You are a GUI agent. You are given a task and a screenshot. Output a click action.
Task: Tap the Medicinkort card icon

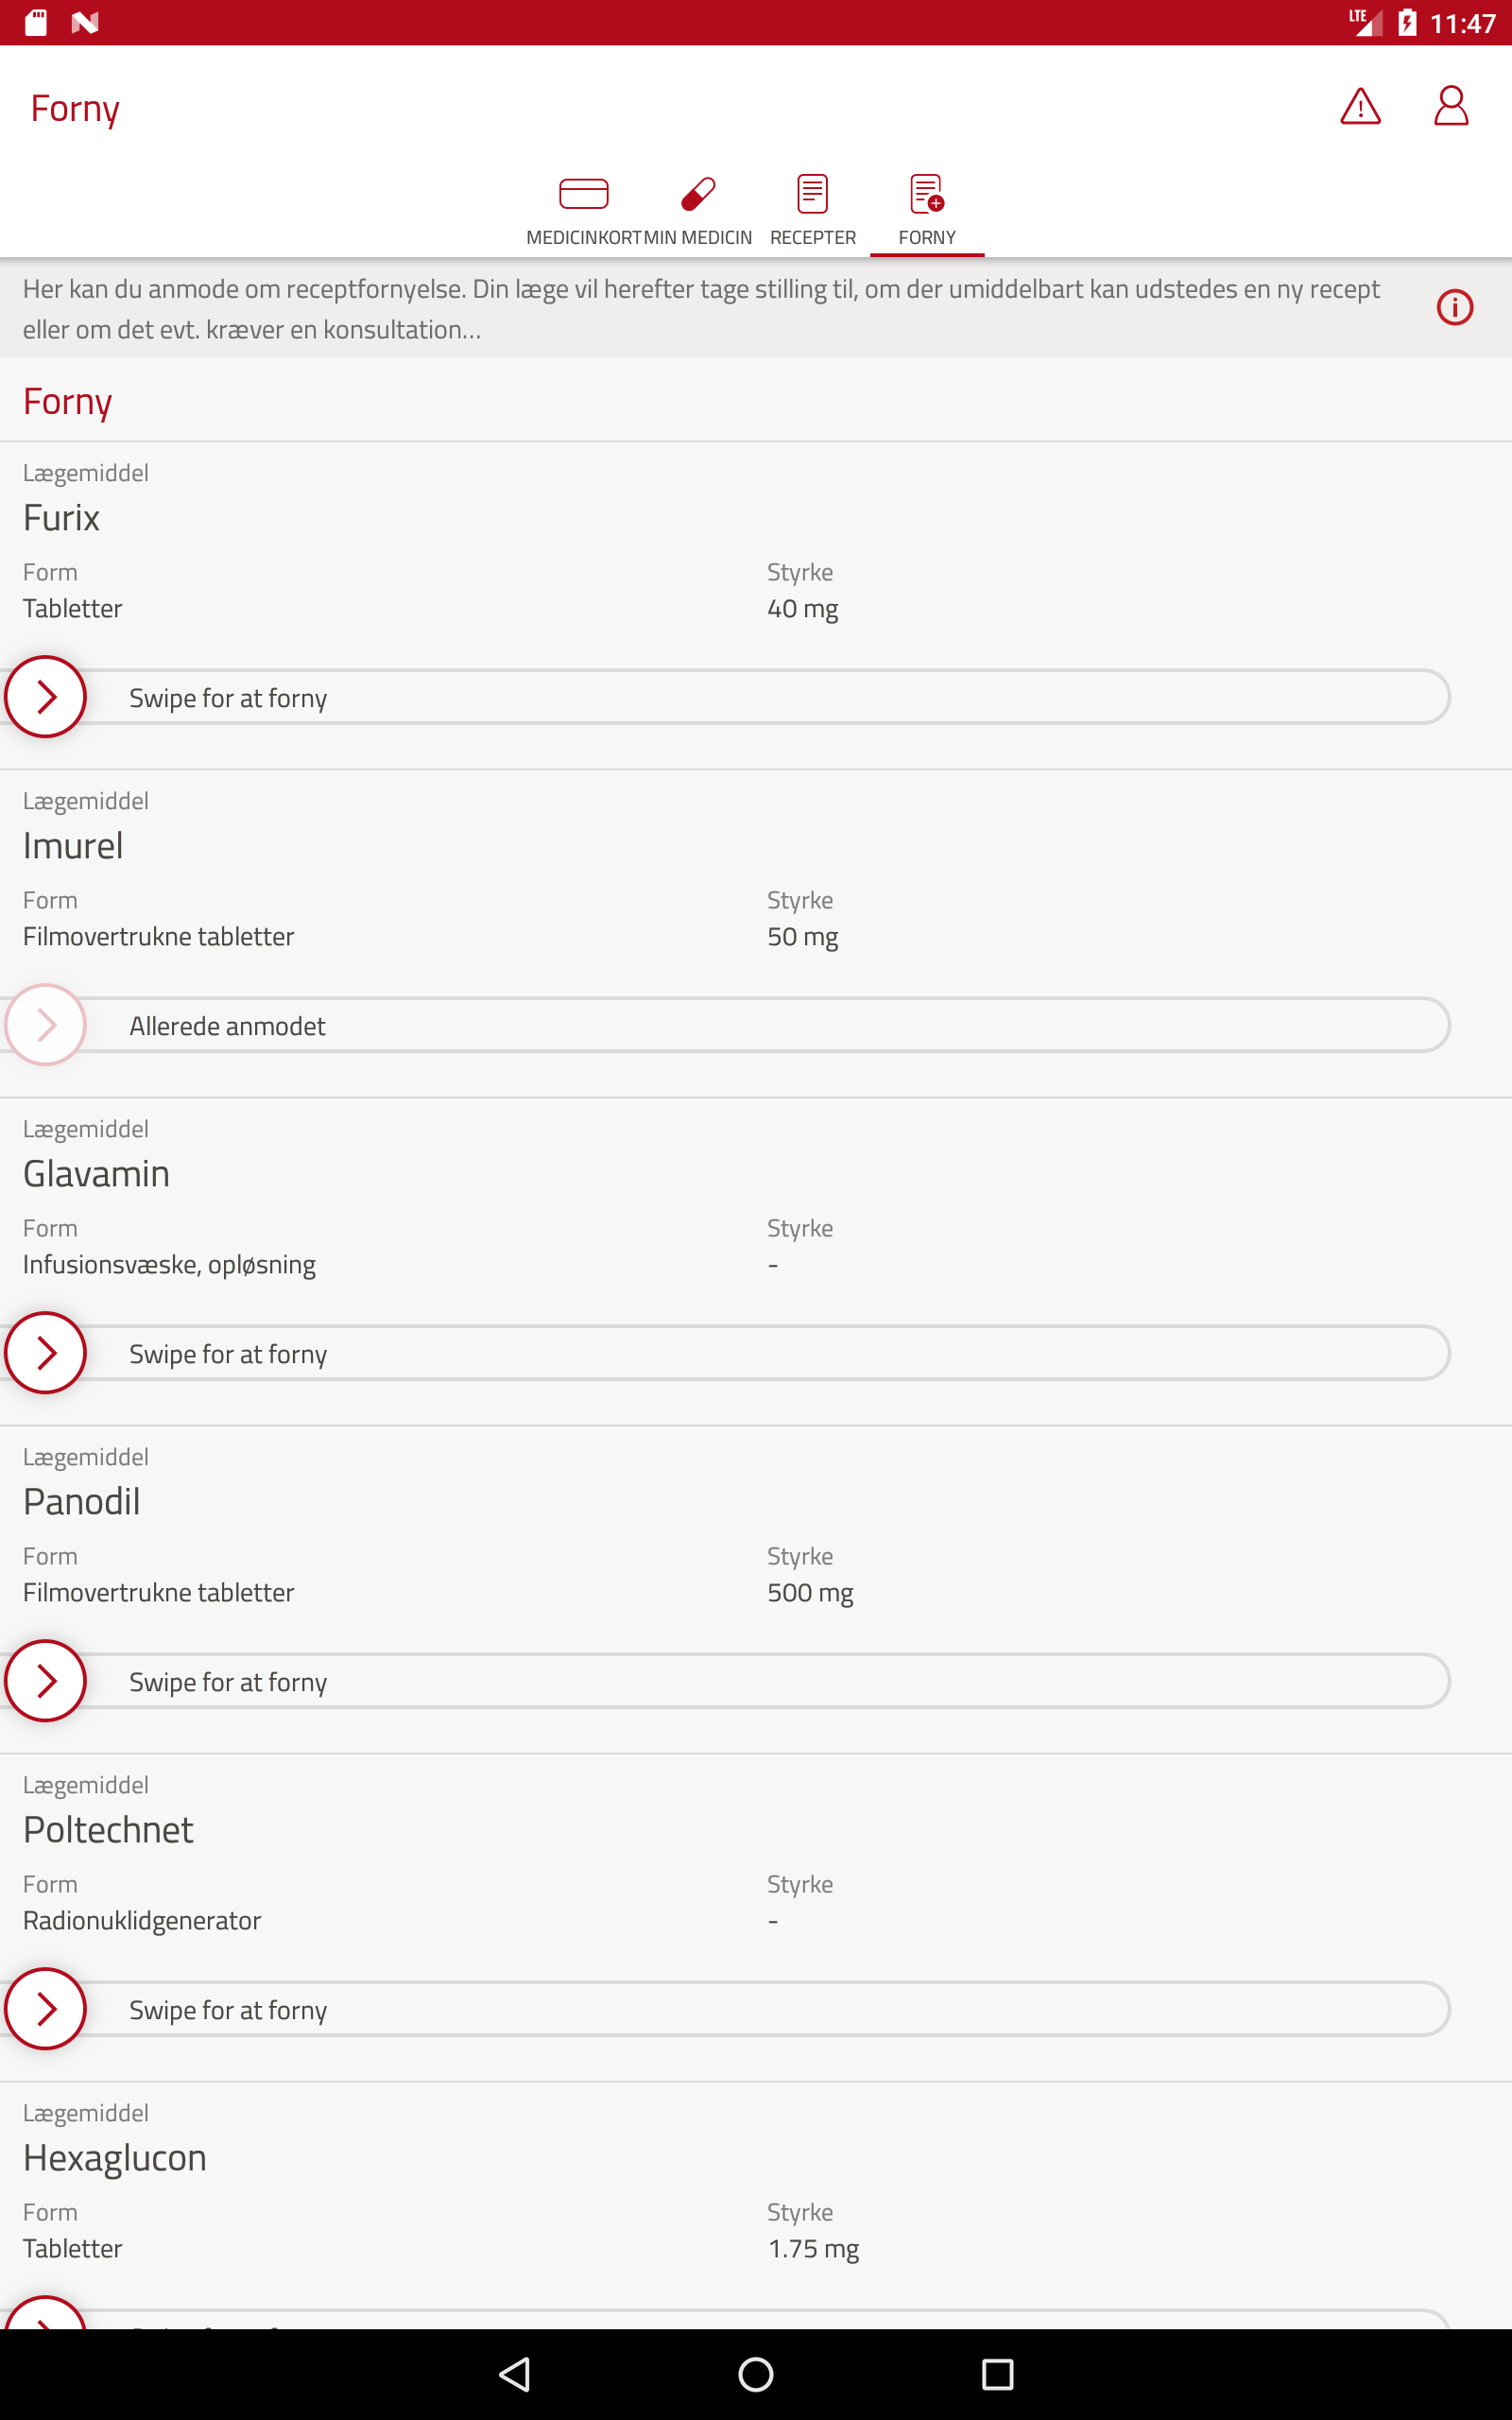tap(584, 193)
